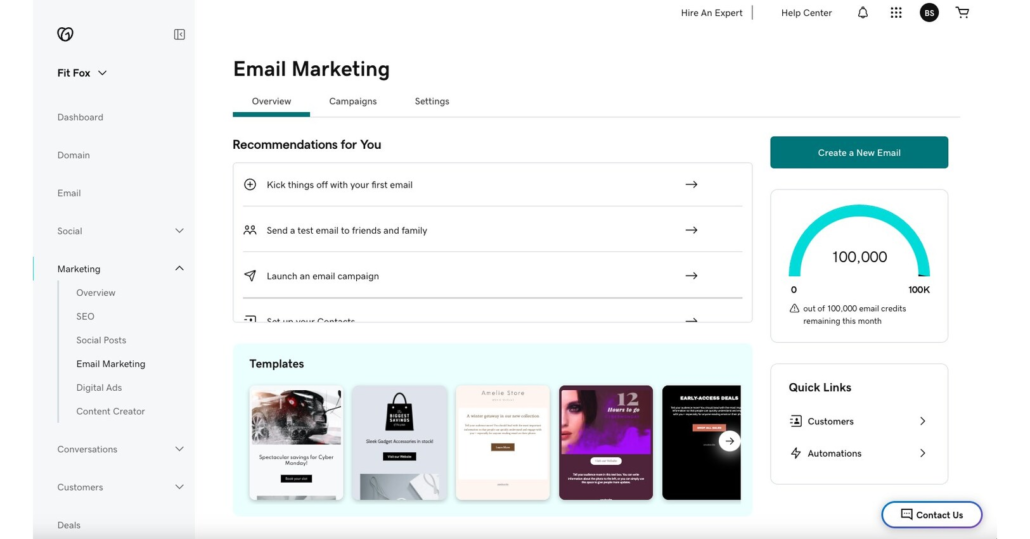Open Customers quick link chevron
The height and width of the screenshot is (539, 1030).
tap(922, 421)
